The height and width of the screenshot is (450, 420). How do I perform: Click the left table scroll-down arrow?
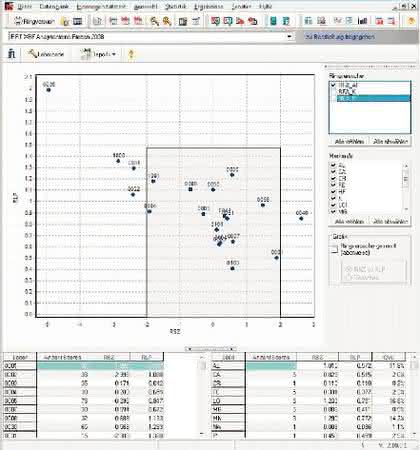[201, 434]
